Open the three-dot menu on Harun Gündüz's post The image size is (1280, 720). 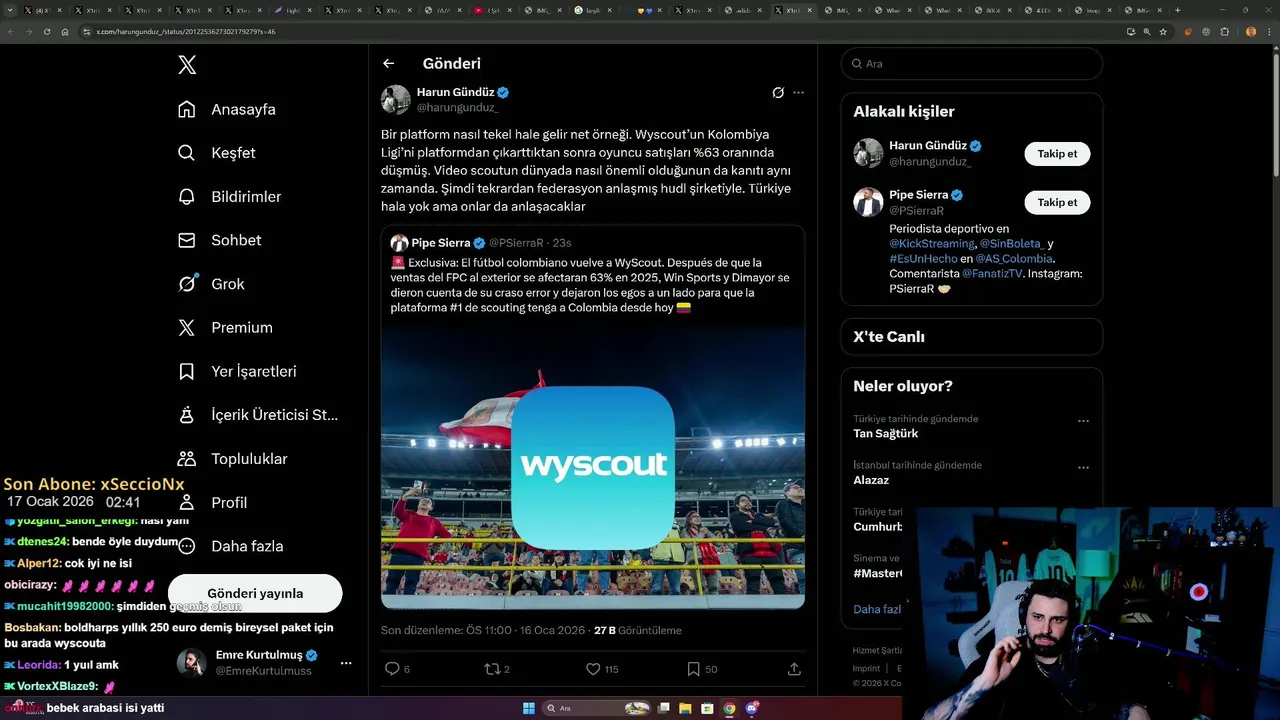click(798, 92)
